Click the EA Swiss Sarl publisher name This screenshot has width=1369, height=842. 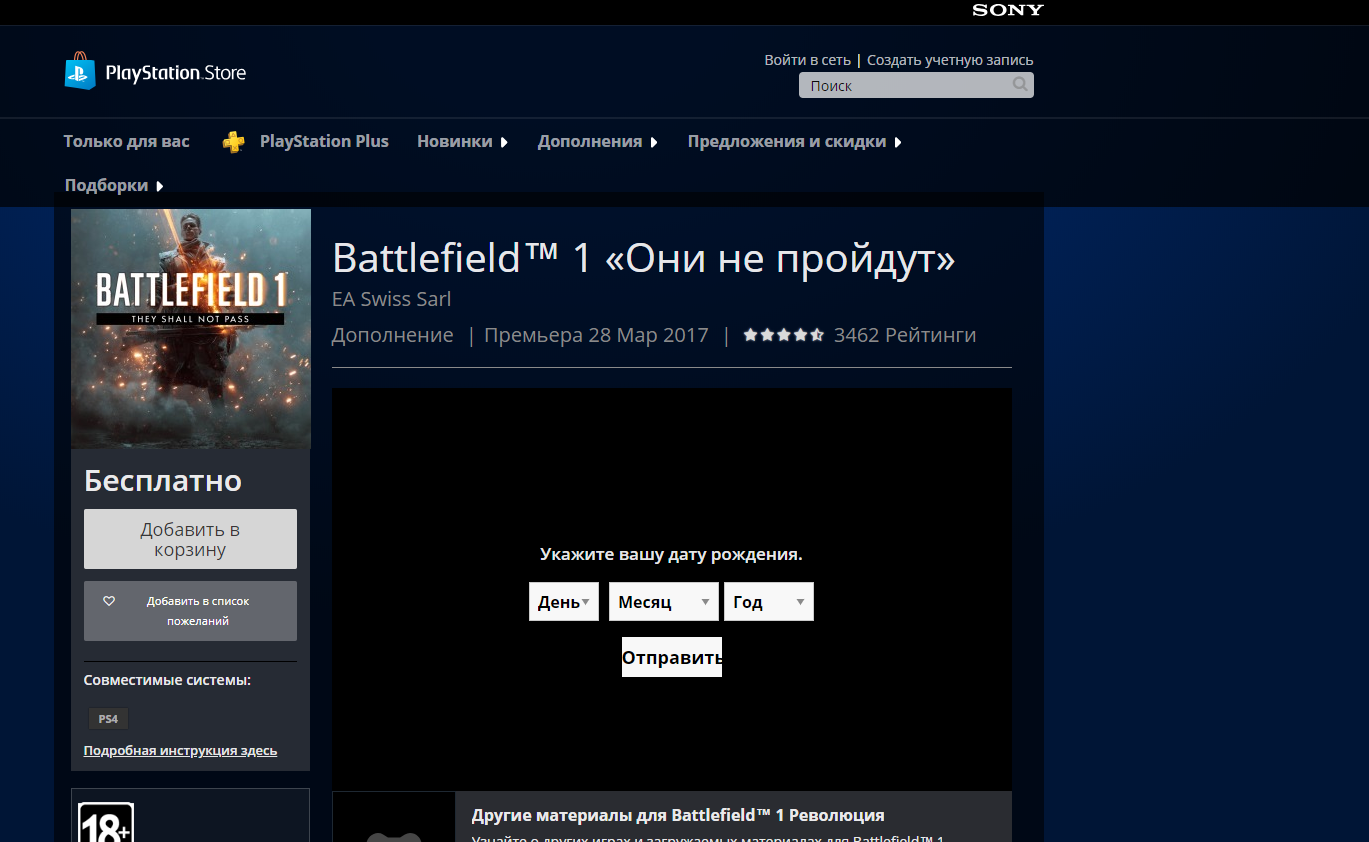[392, 299]
